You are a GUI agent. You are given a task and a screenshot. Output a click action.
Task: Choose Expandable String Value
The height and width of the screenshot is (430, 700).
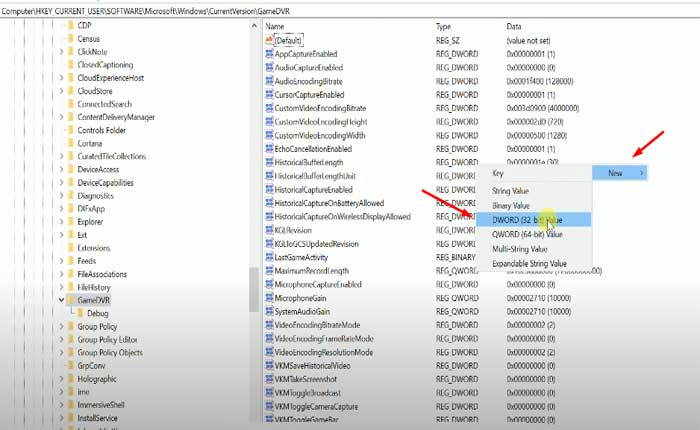click(x=534, y=263)
